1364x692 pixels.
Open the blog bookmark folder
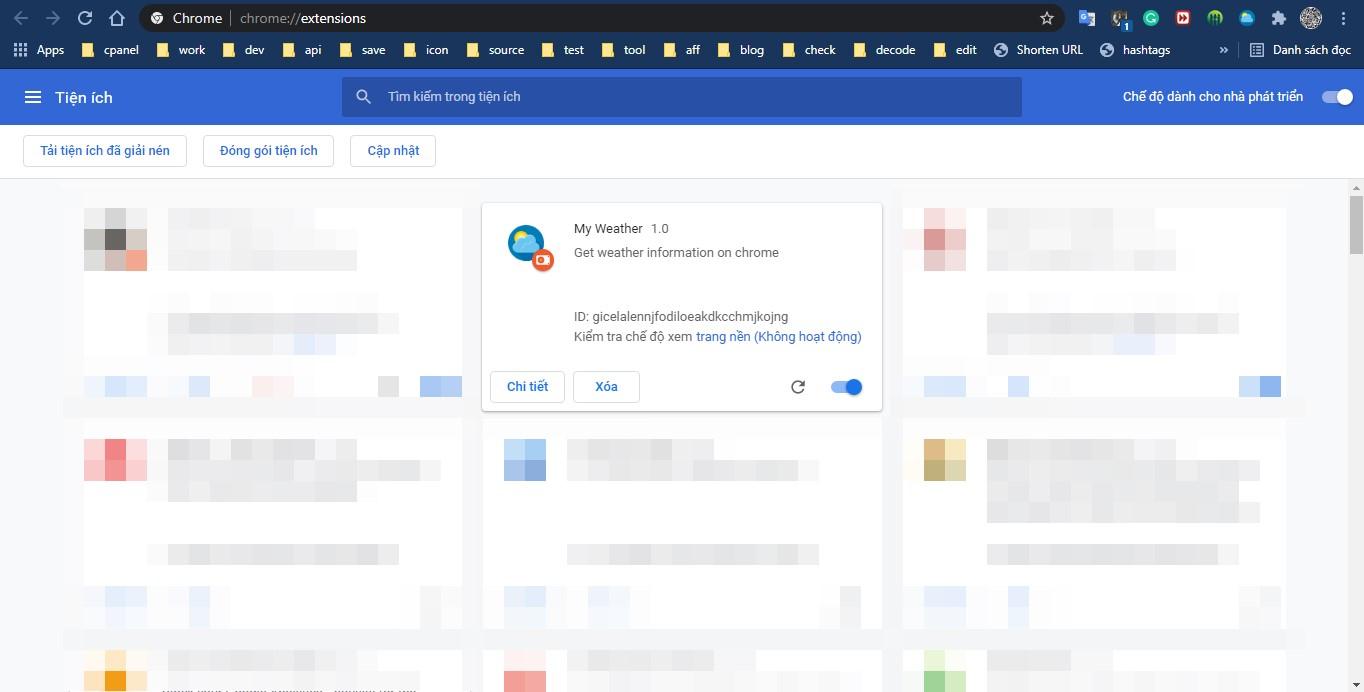pos(741,50)
